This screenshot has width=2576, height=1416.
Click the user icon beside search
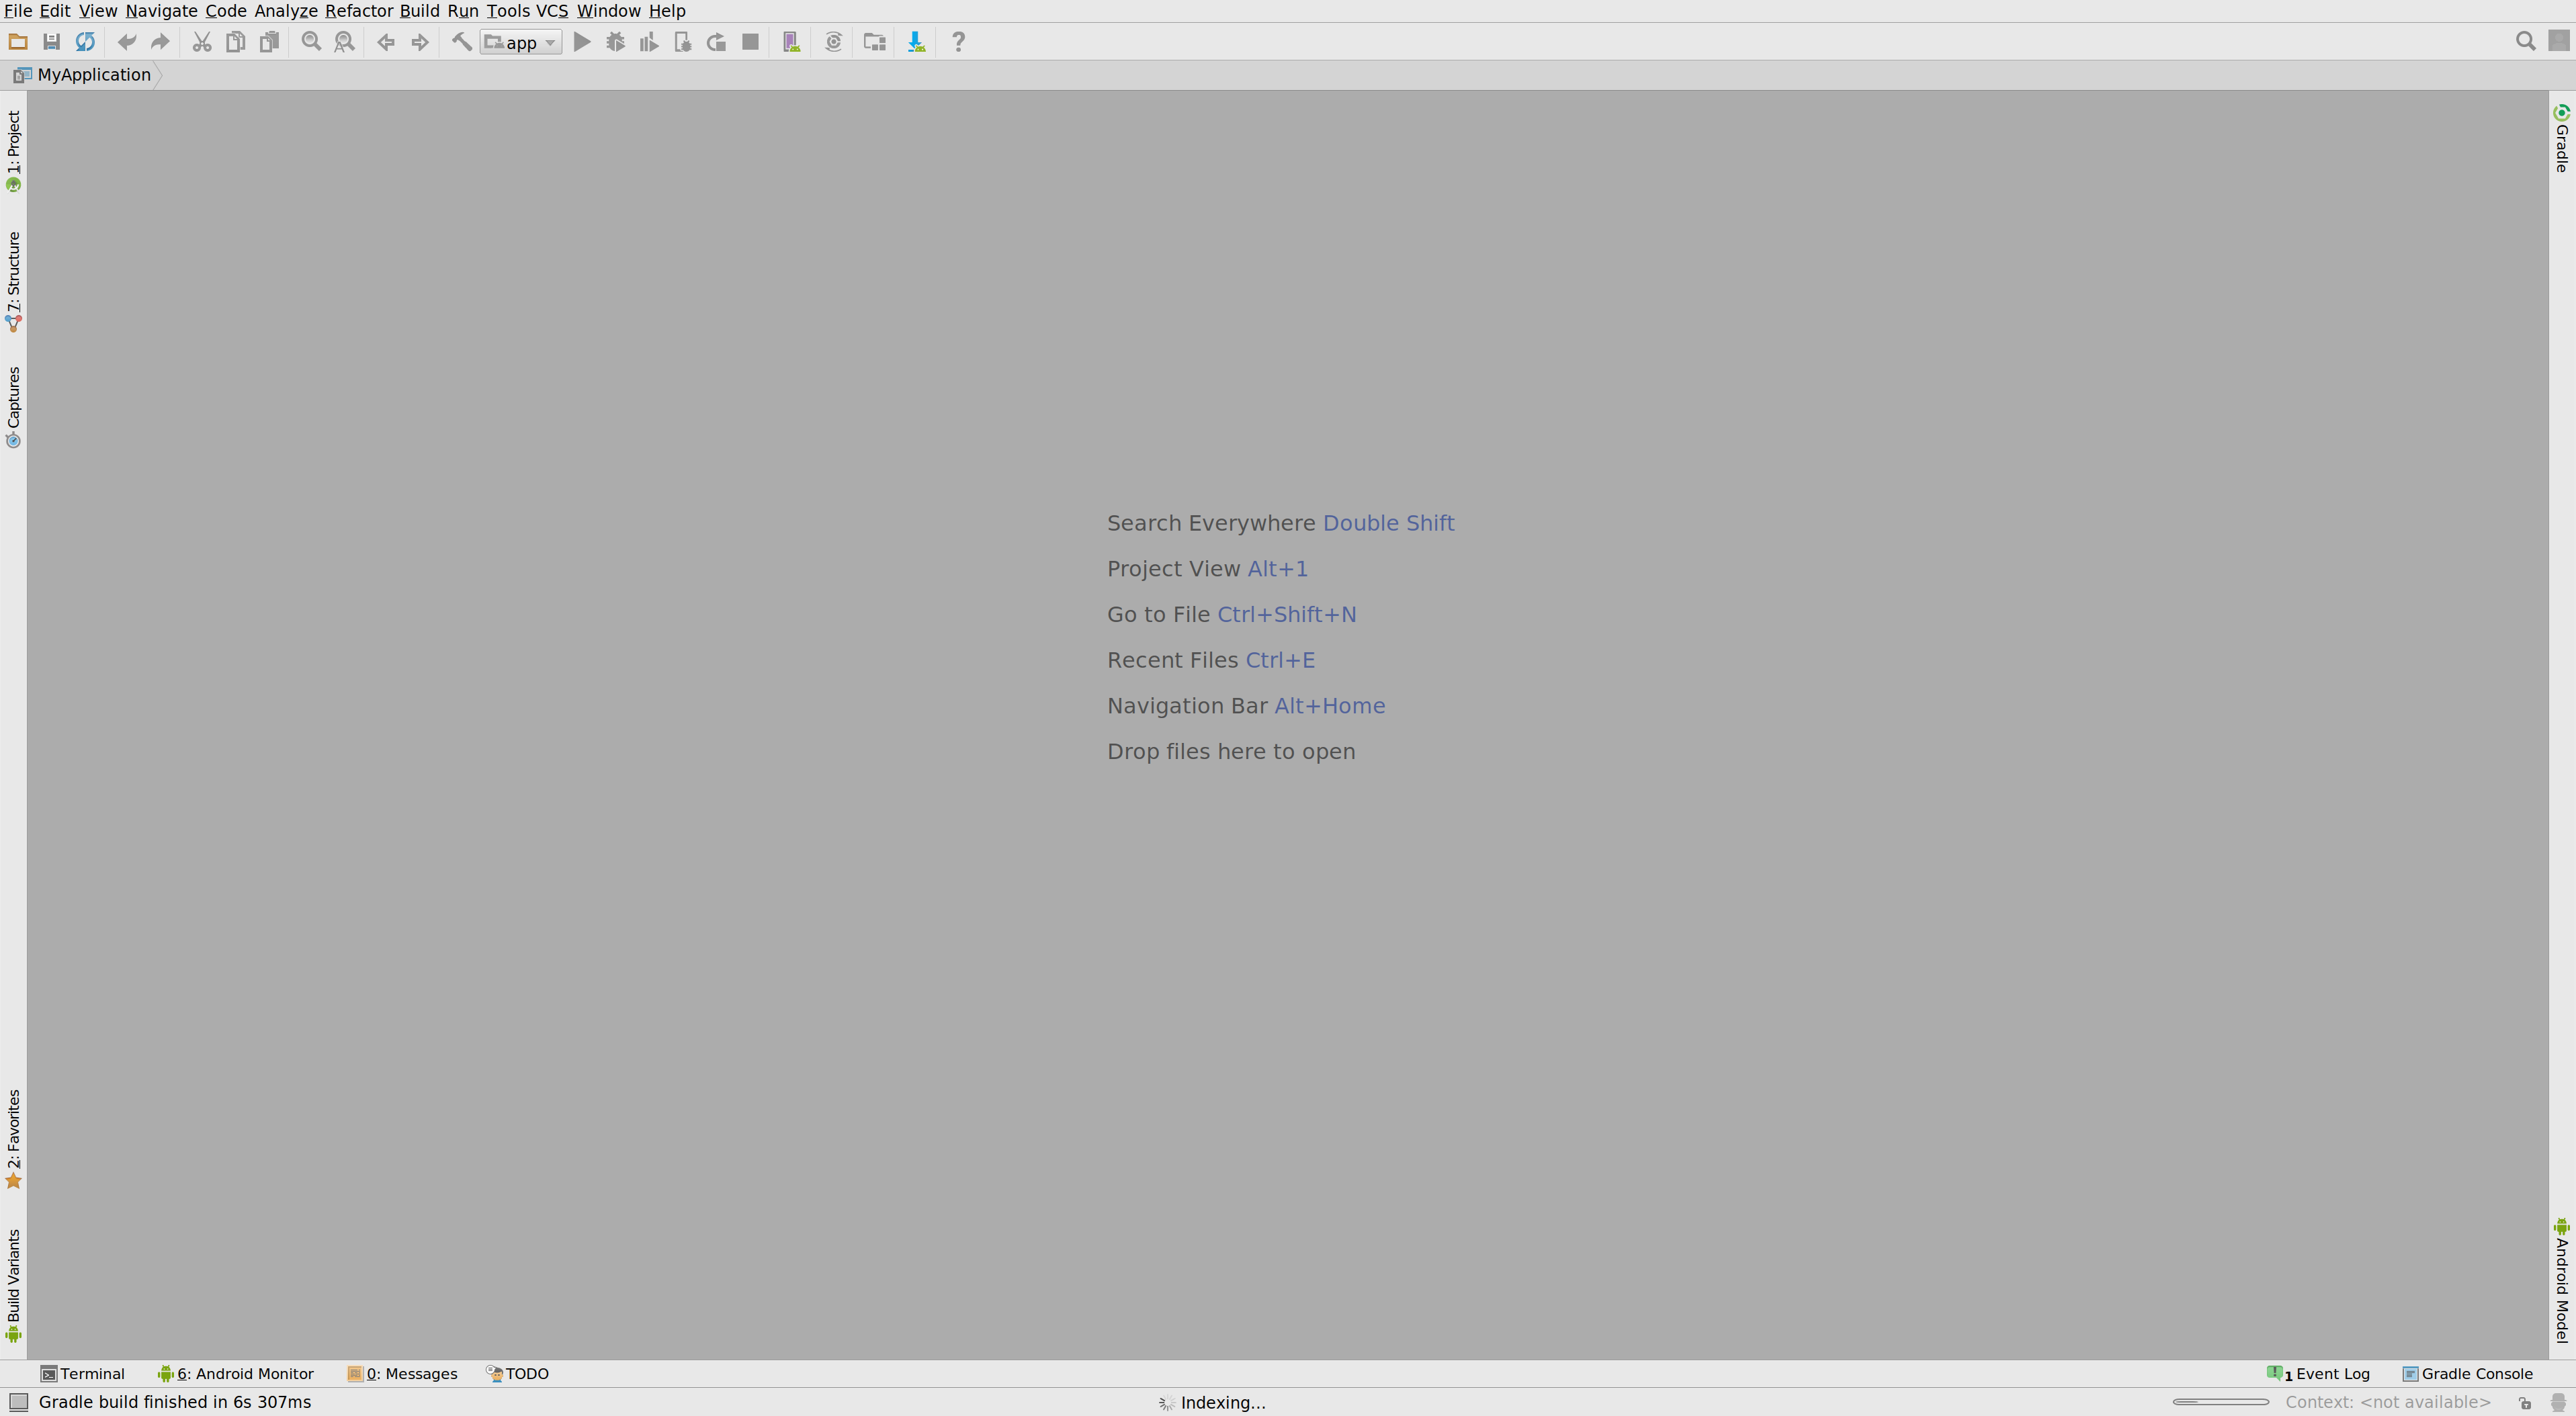[x=2559, y=40]
